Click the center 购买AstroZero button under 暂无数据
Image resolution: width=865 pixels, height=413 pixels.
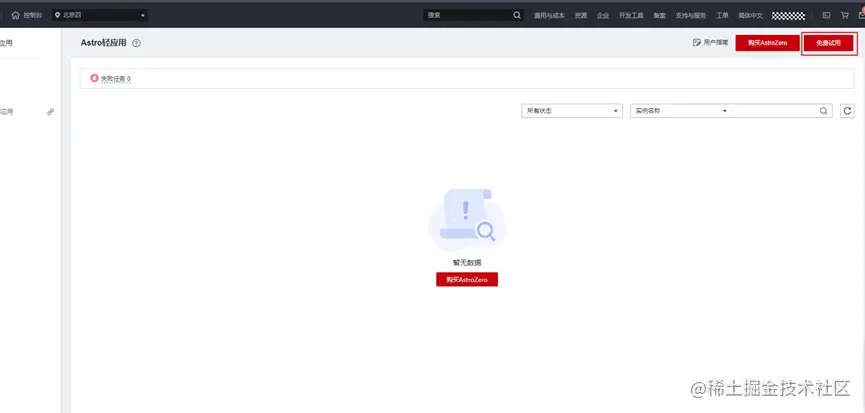[x=467, y=280]
